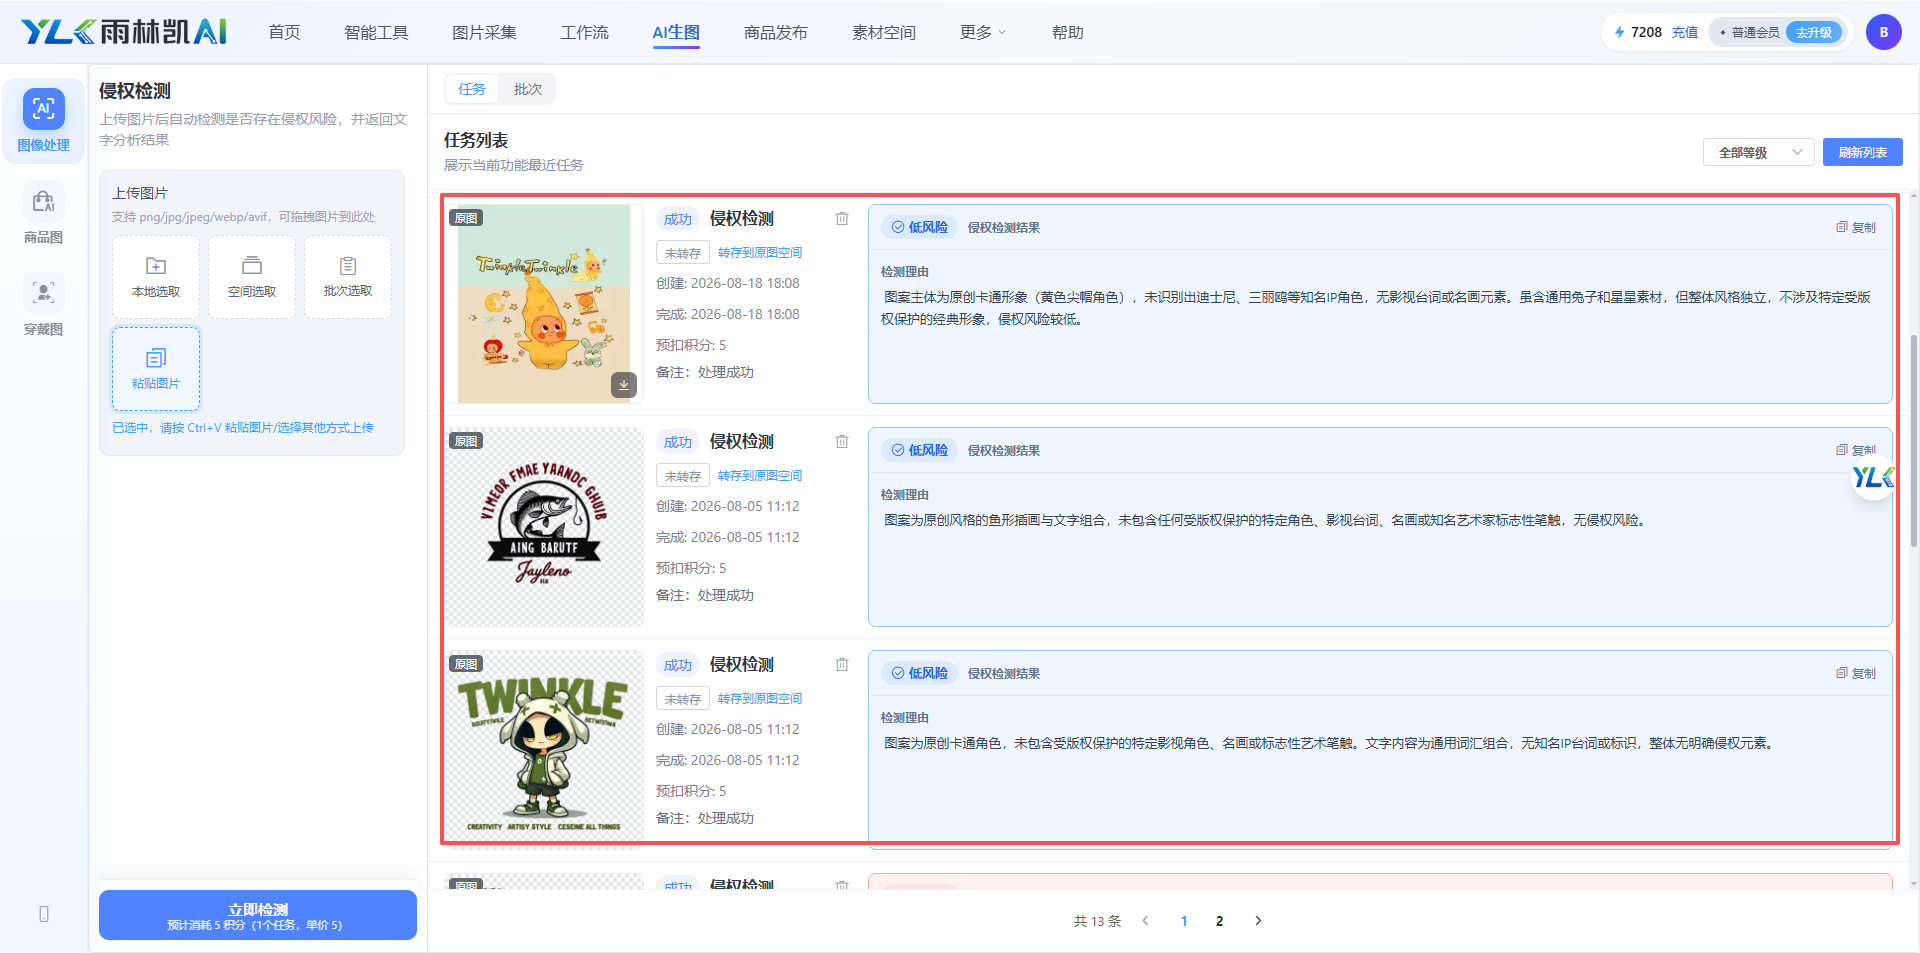
Task: Click the 本地选取 upload tile
Action: click(156, 277)
